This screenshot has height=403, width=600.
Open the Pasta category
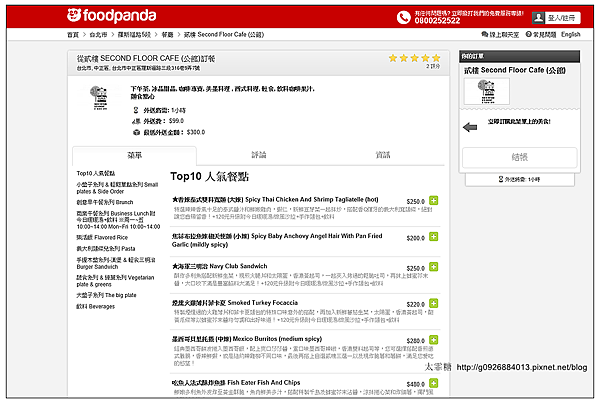coord(106,248)
